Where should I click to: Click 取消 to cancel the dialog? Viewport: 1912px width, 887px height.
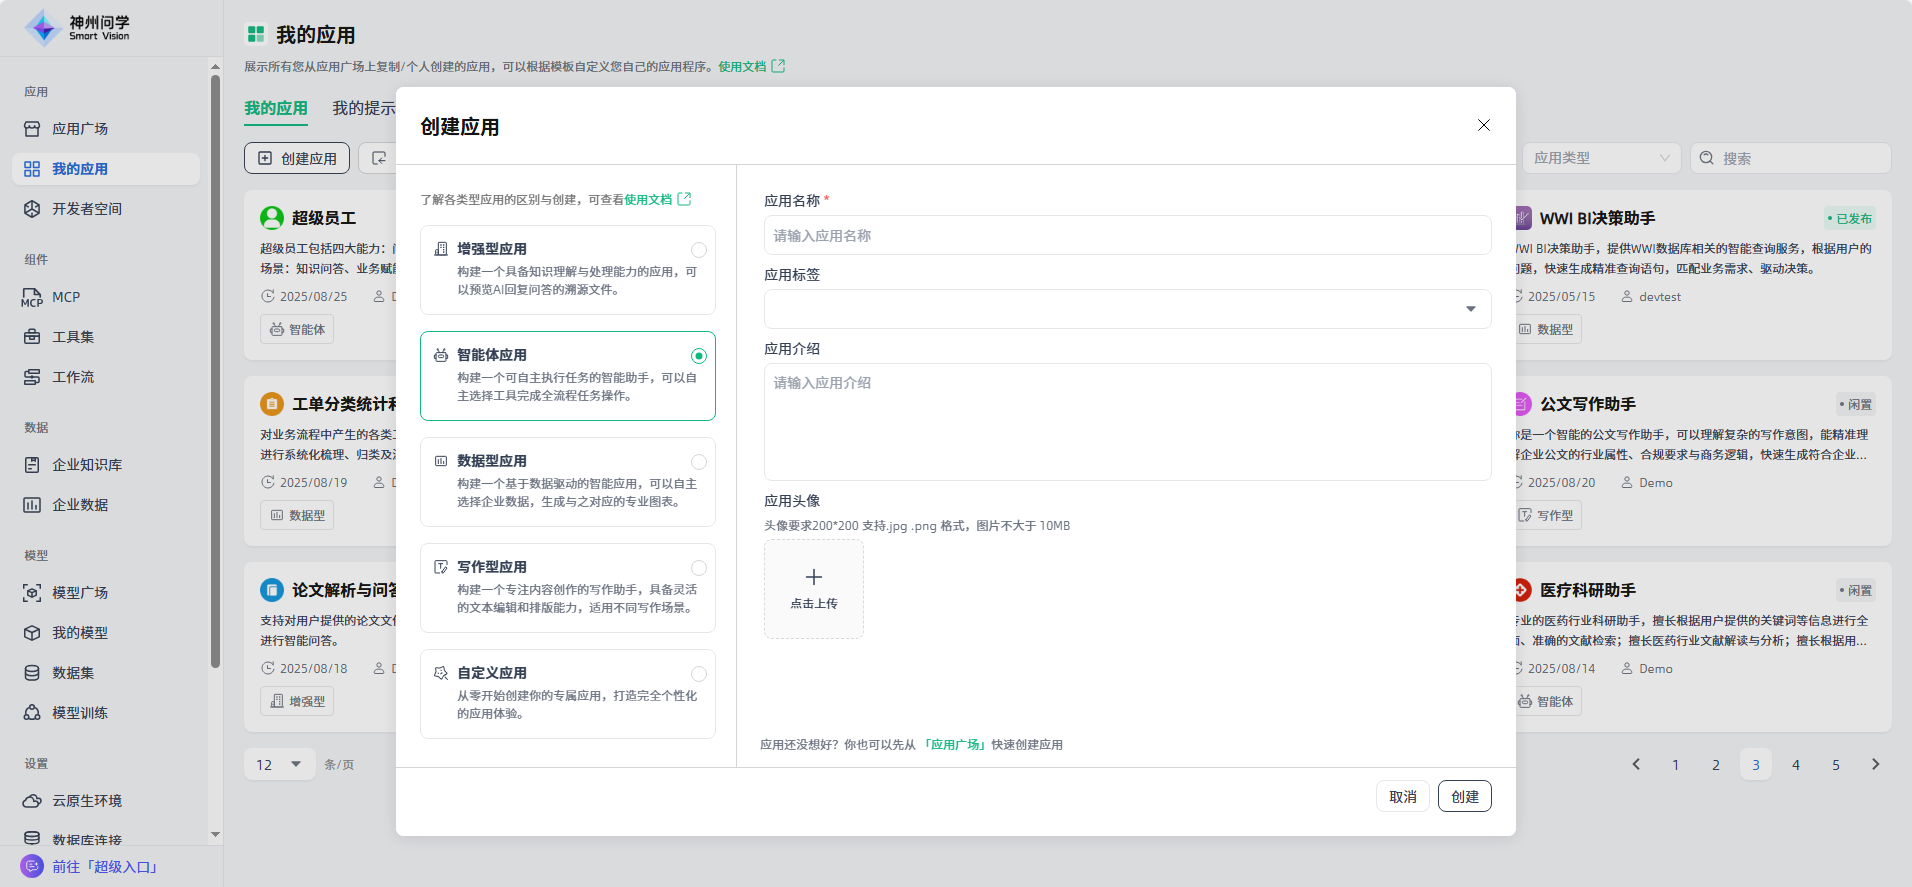tap(1402, 796)
